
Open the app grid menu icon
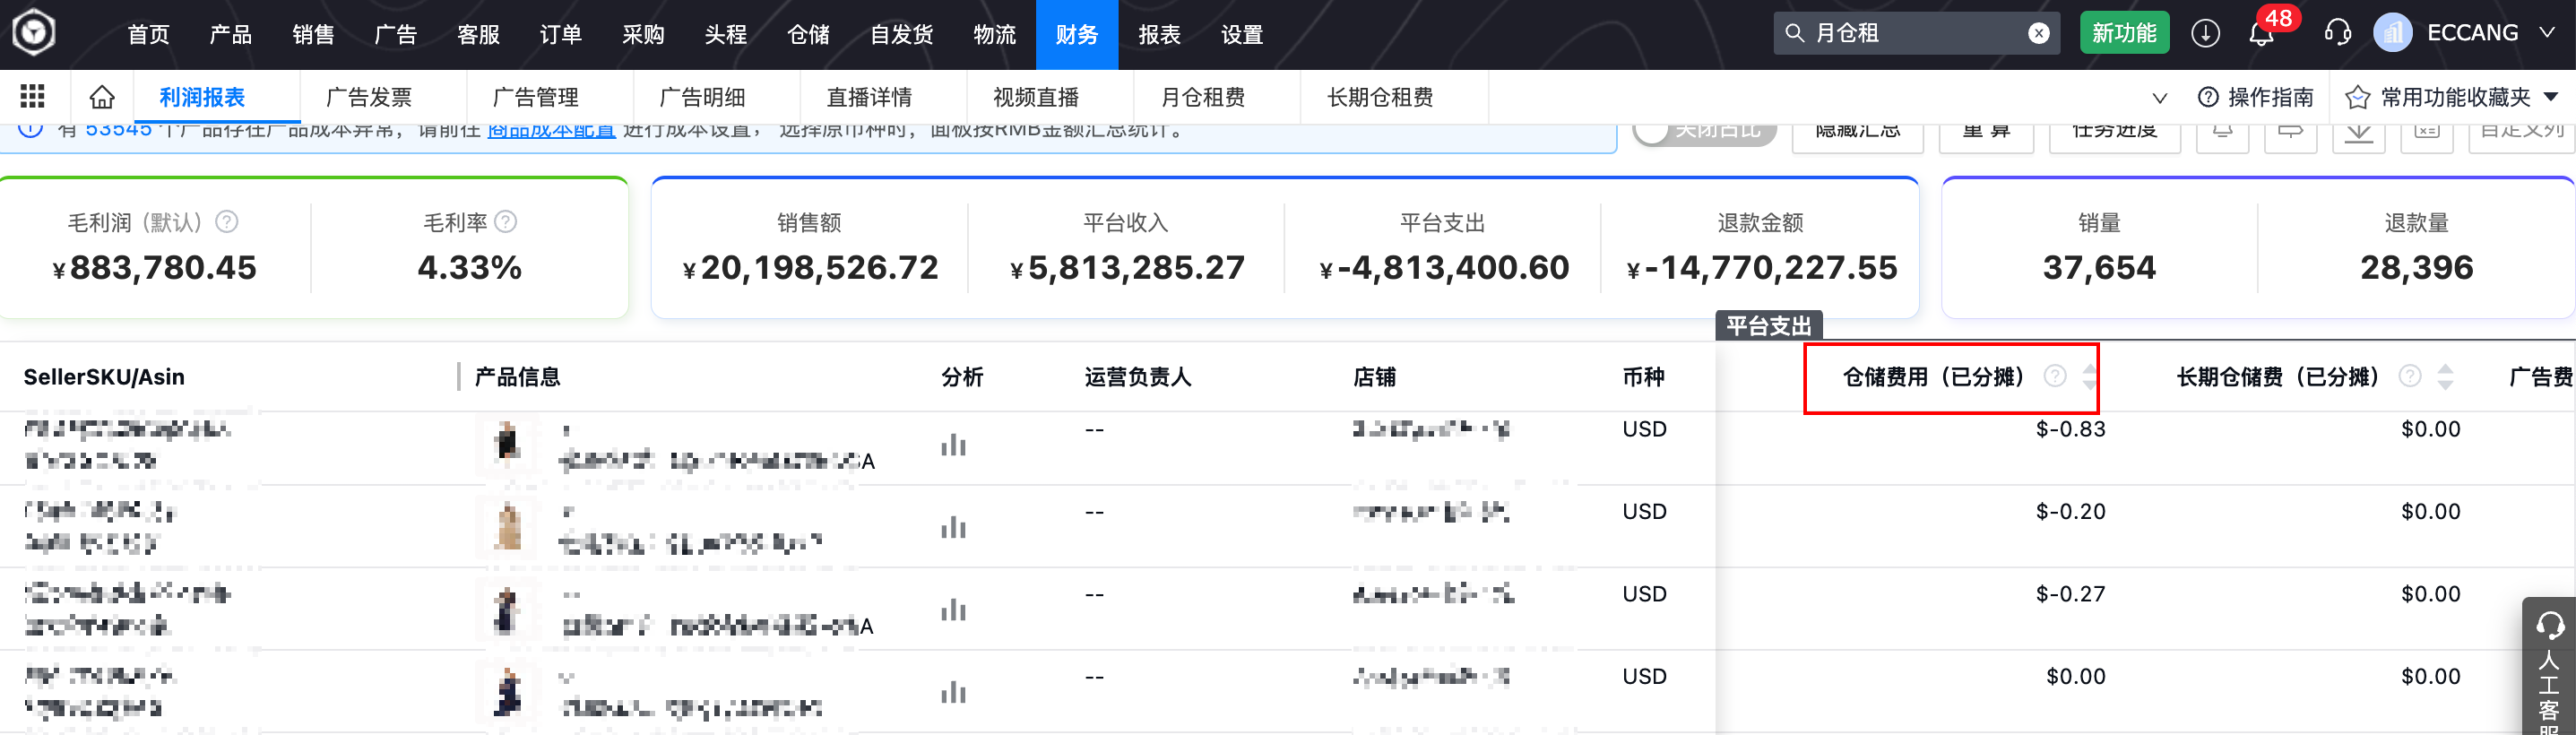point(33,97)
